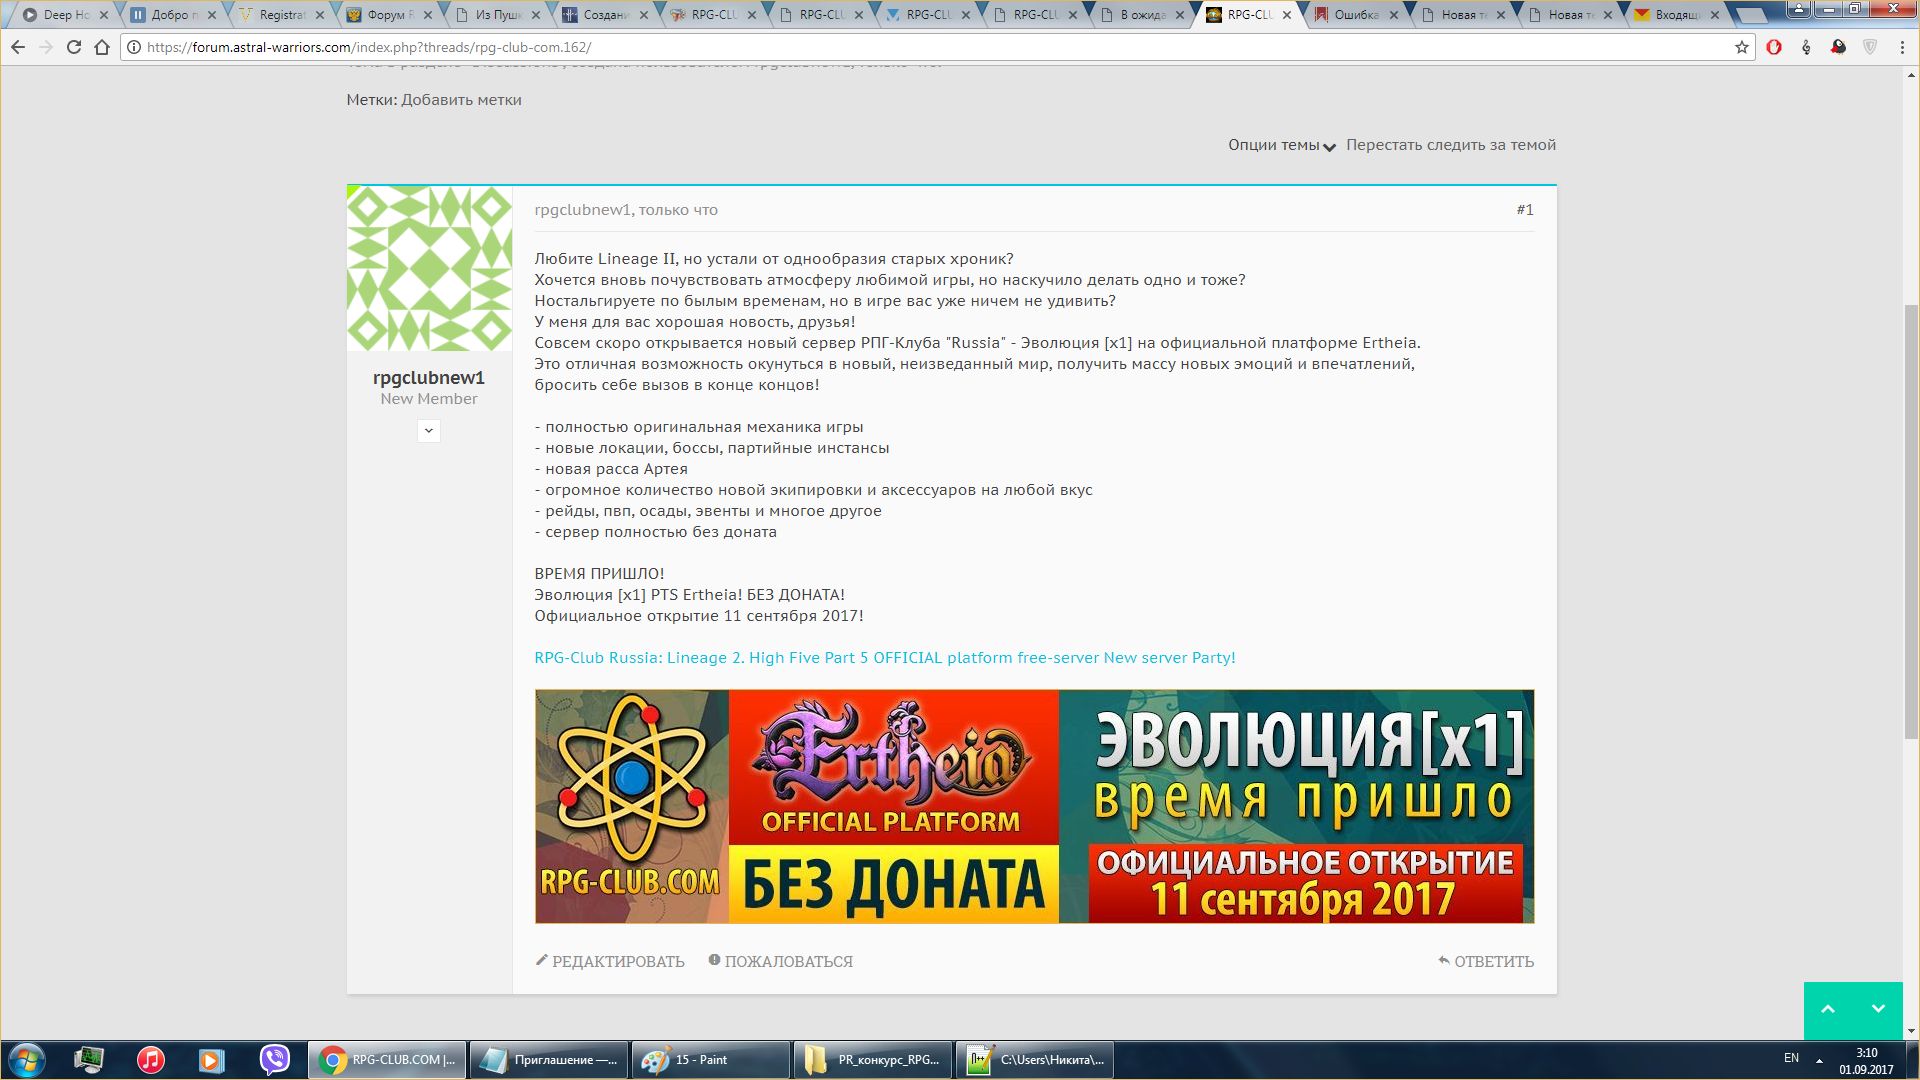
Task: Open the PR_конкурс_RPG folder taskbar item
Action: [x=872, y=1060]
